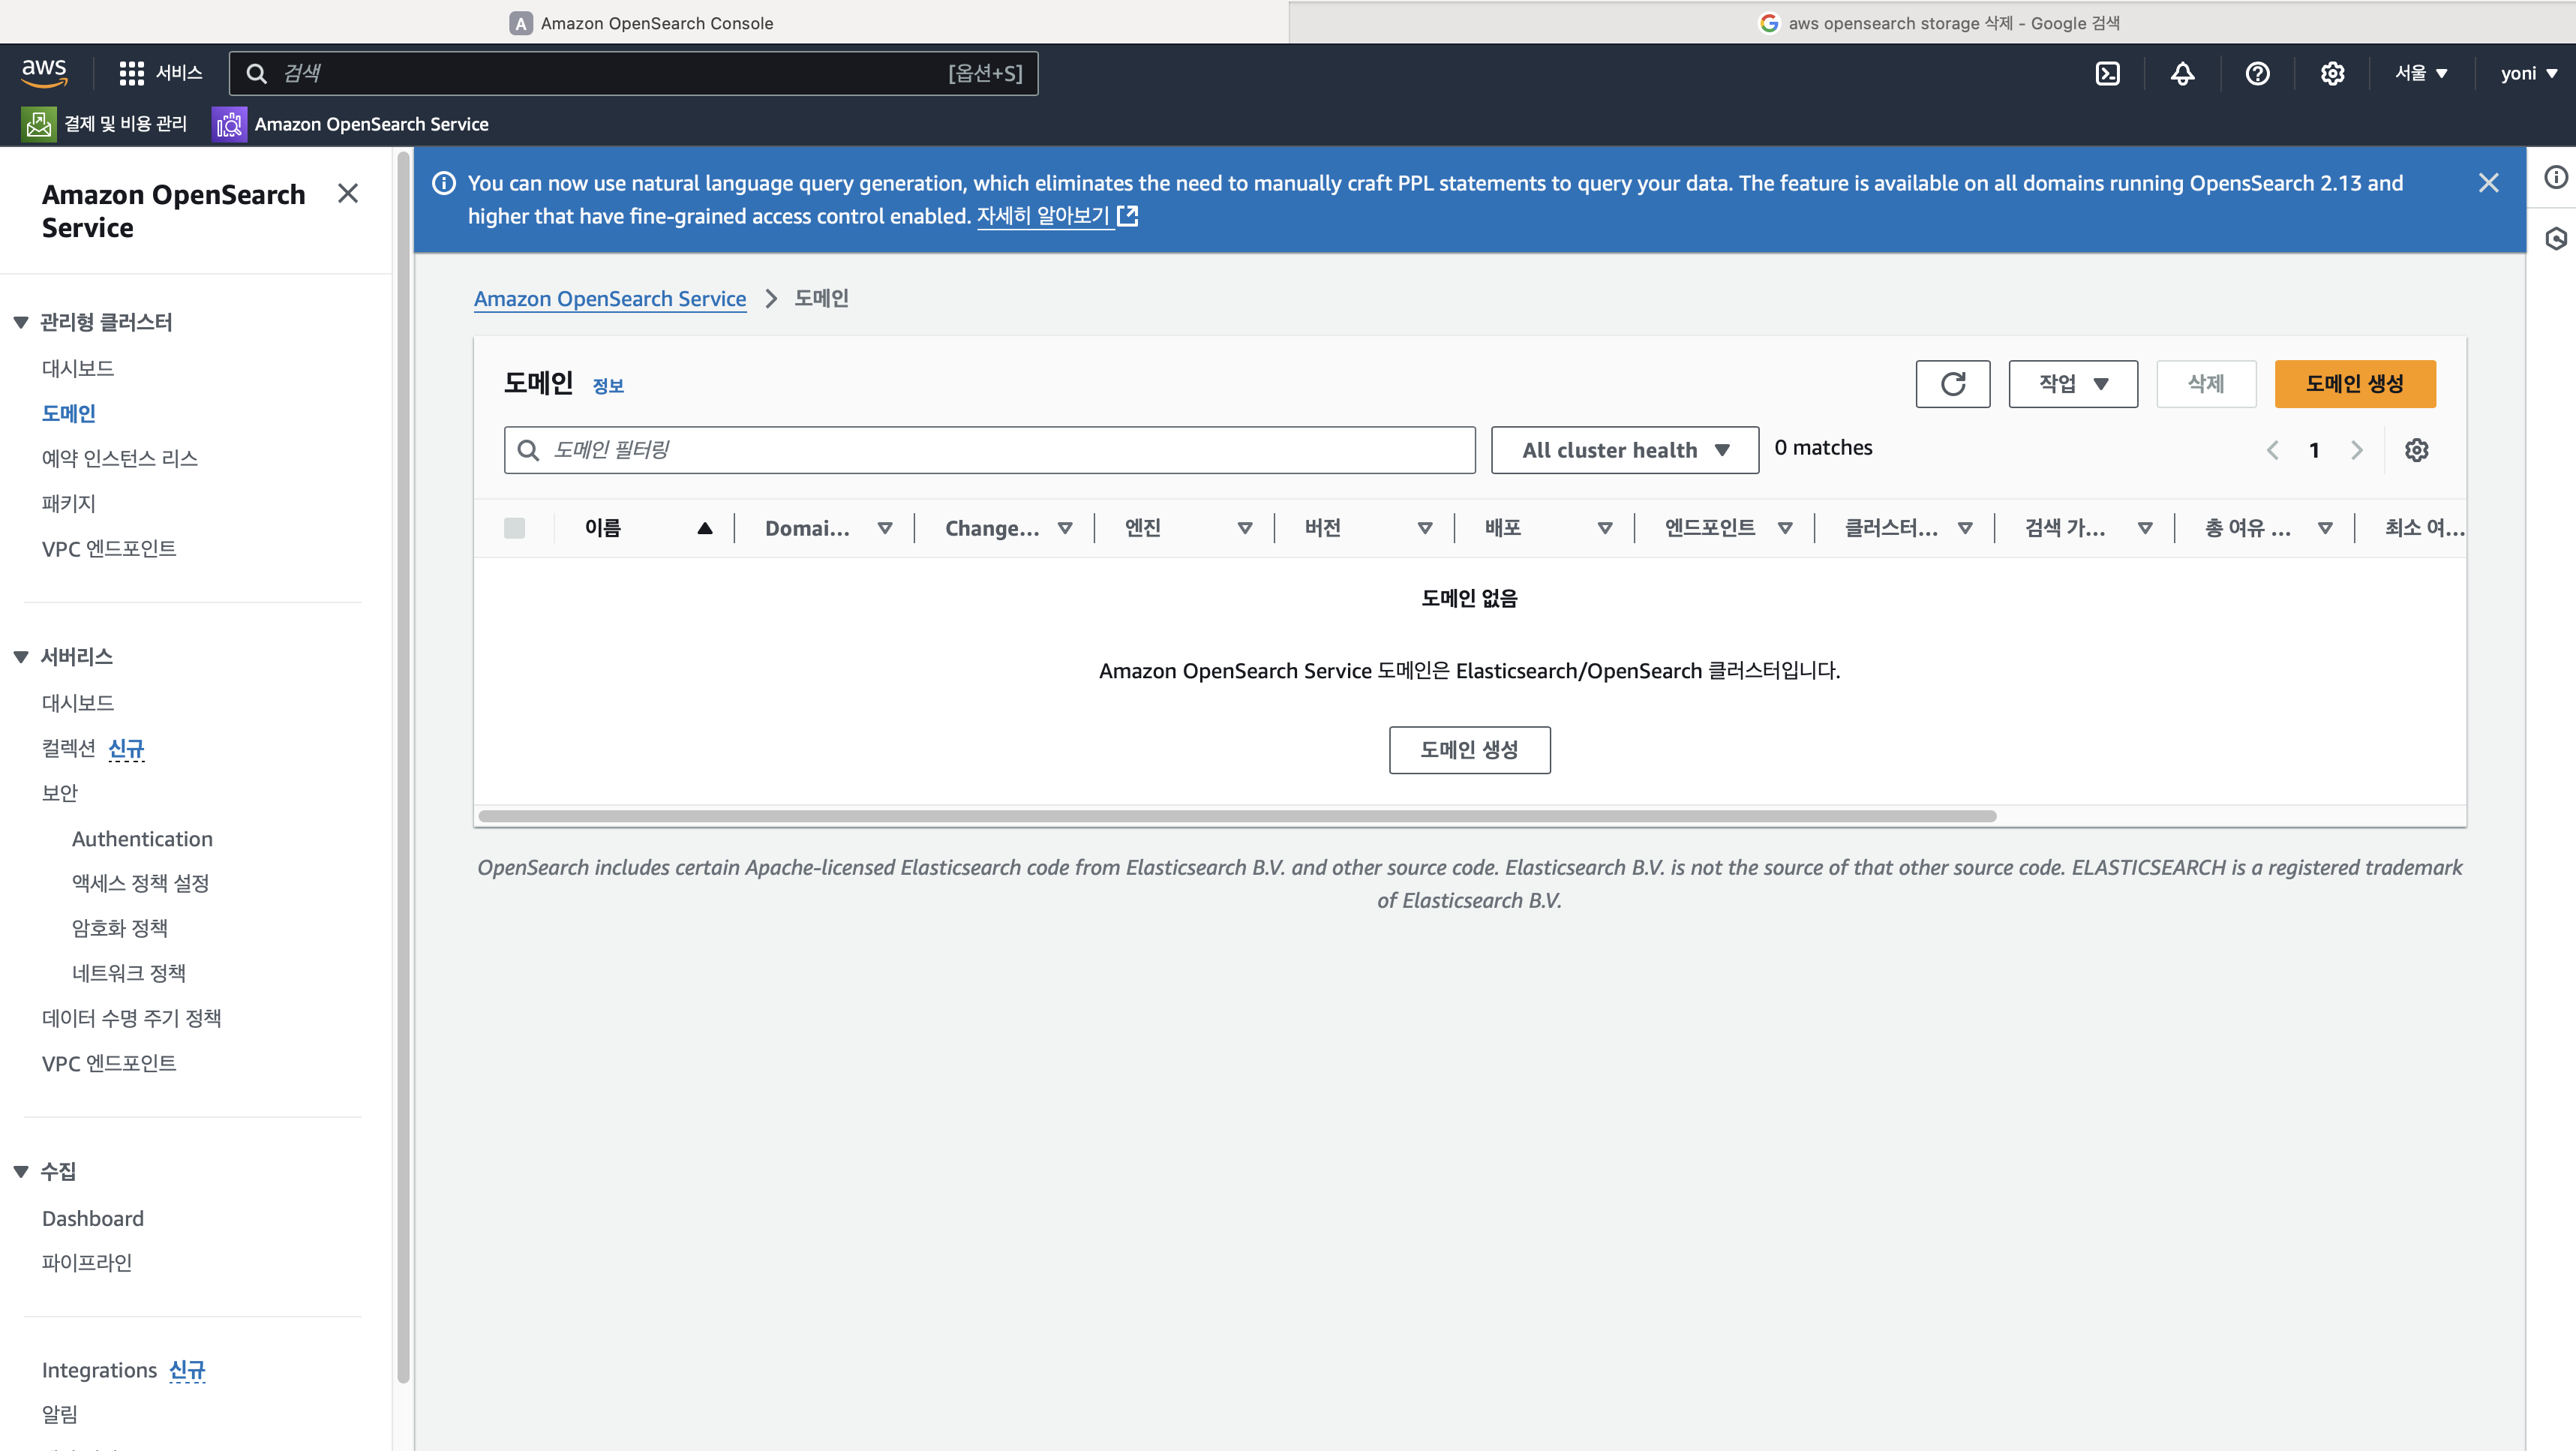Sort by 이름 column ascending arrow
Image resolution: width=2576 pixels, height=1451 pixels.
click(x=704, y=528)
